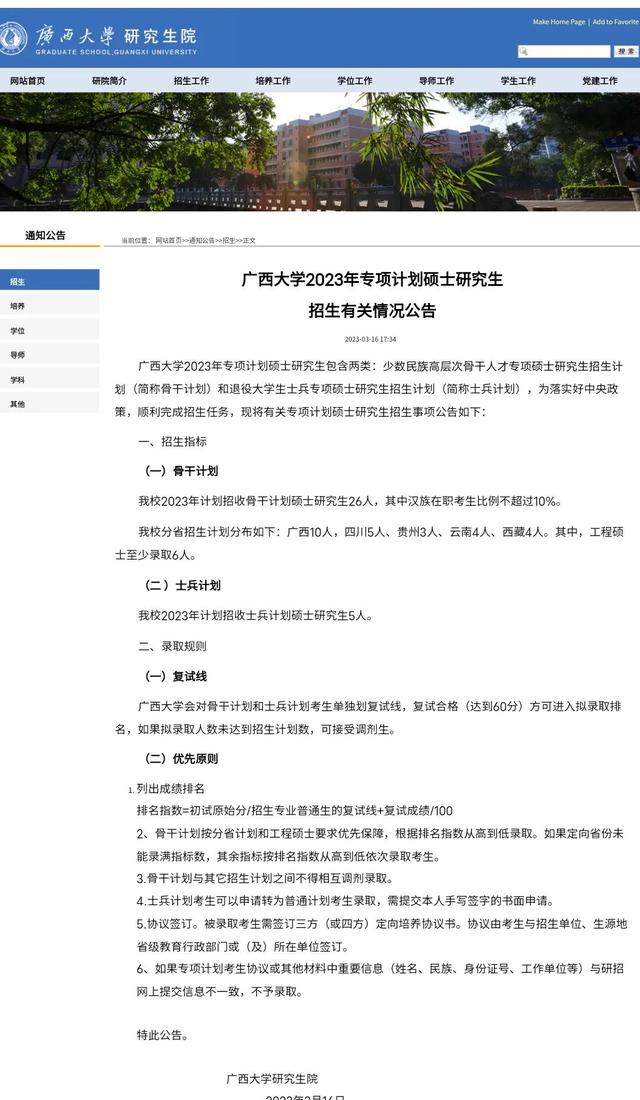The height and width of the screenshot is (1100, 640).
Task: Click the signature 广西大学研究生院
Action: pos(272,1079)
